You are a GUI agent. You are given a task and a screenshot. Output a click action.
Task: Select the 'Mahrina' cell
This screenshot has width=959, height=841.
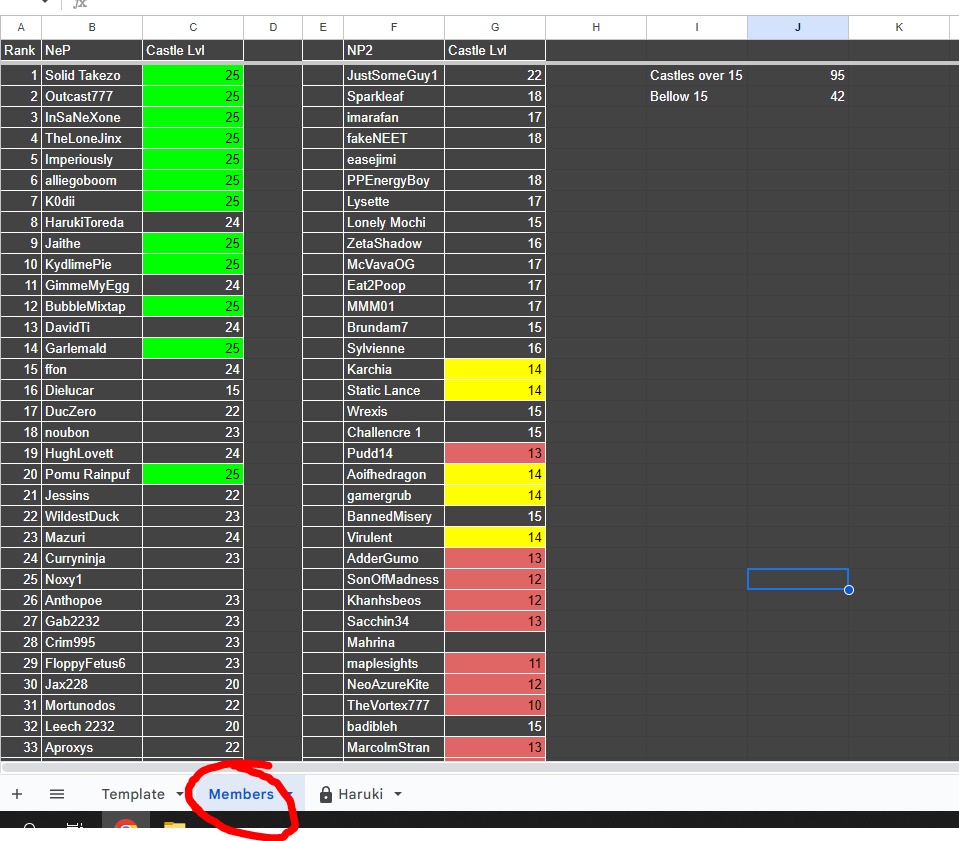coord(394,642)
